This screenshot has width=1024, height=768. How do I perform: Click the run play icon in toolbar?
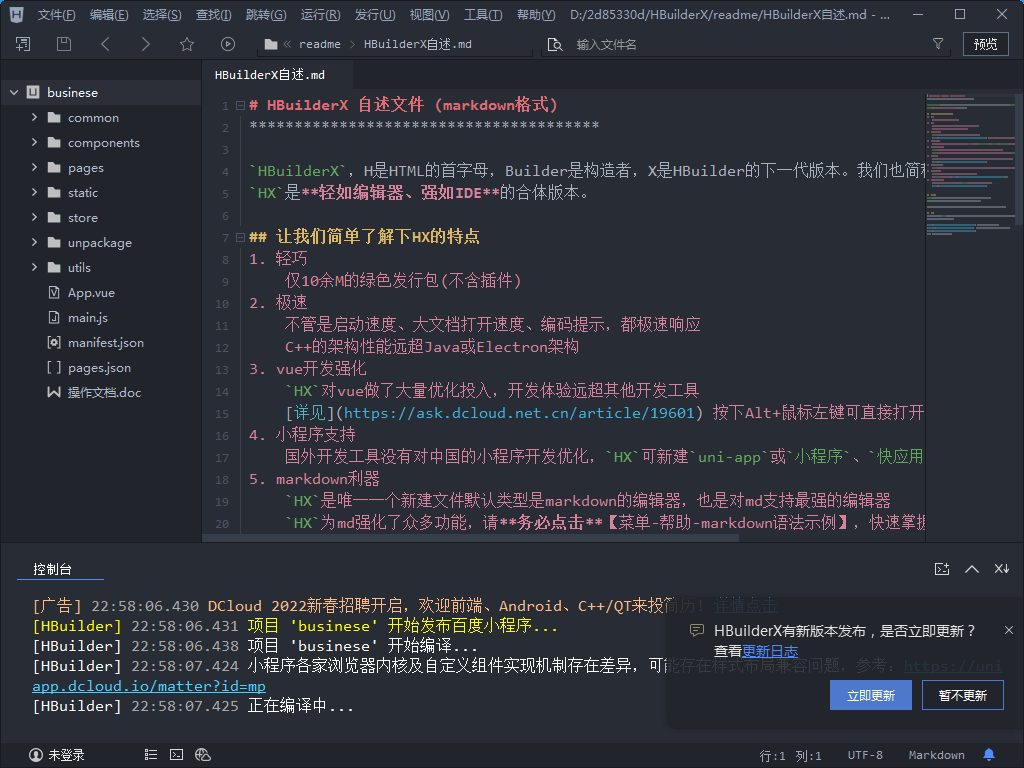[228, 44]
